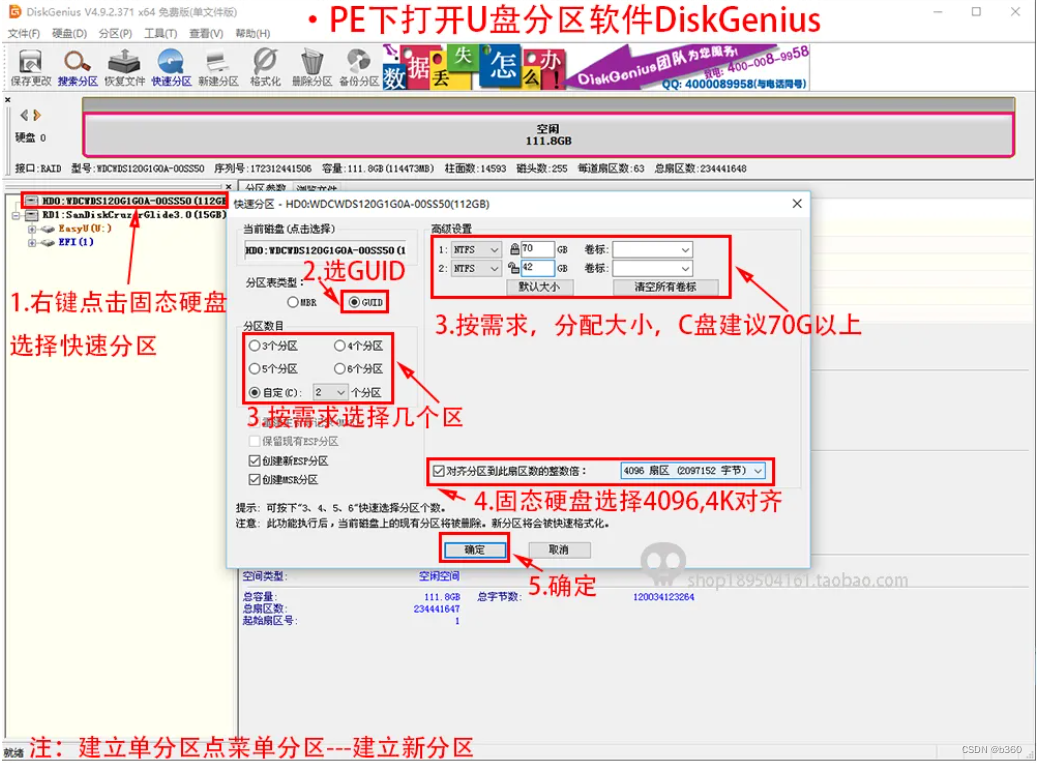Open the 工具(T) menu

click(x=160, y=33)
